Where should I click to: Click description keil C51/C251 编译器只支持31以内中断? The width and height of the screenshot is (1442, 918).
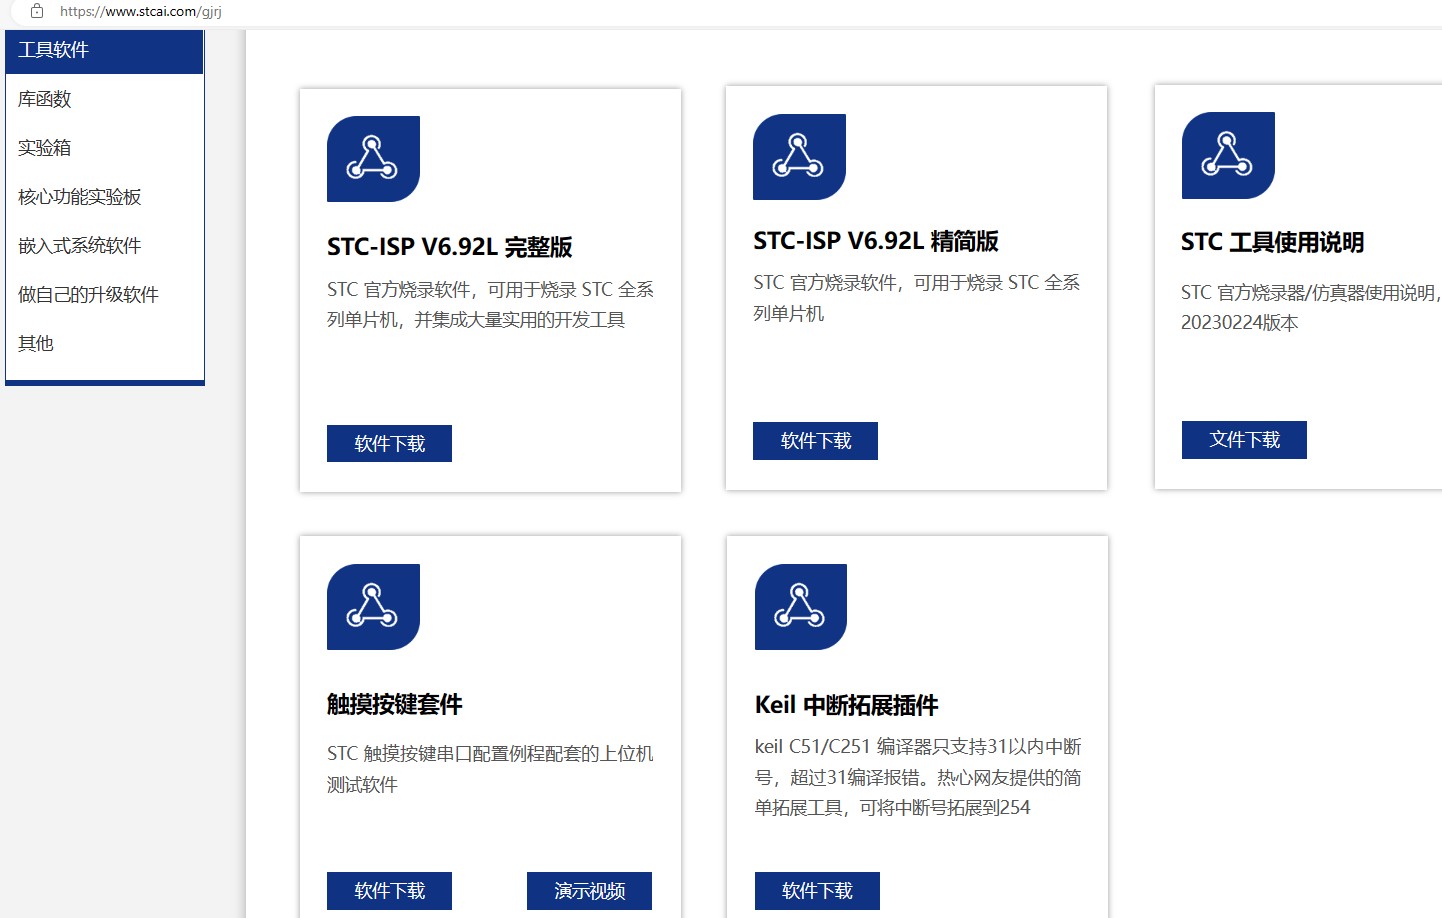(918, 747)
